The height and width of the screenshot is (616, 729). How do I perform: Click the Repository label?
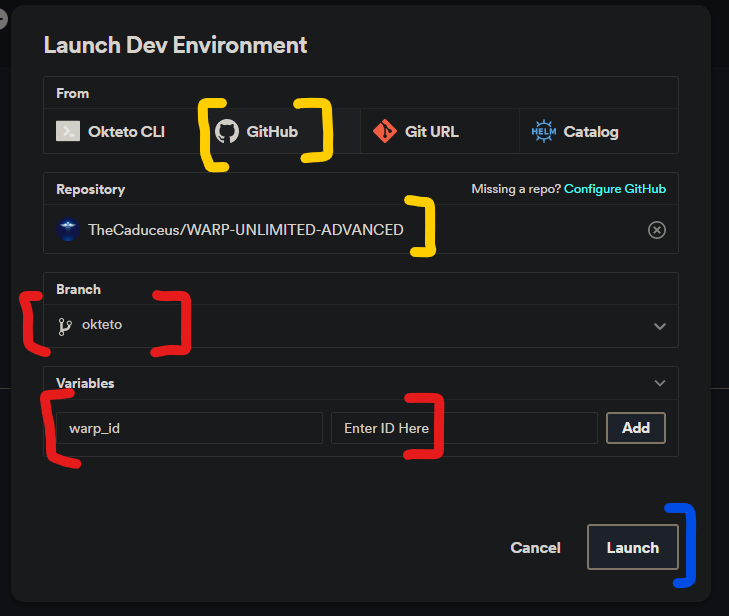pyautogui.click(x=91, y=189)
